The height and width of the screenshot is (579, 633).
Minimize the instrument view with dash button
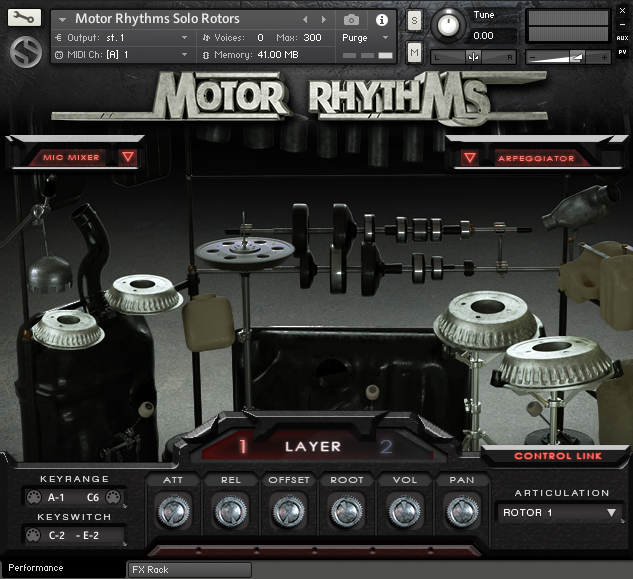(622, 24)
